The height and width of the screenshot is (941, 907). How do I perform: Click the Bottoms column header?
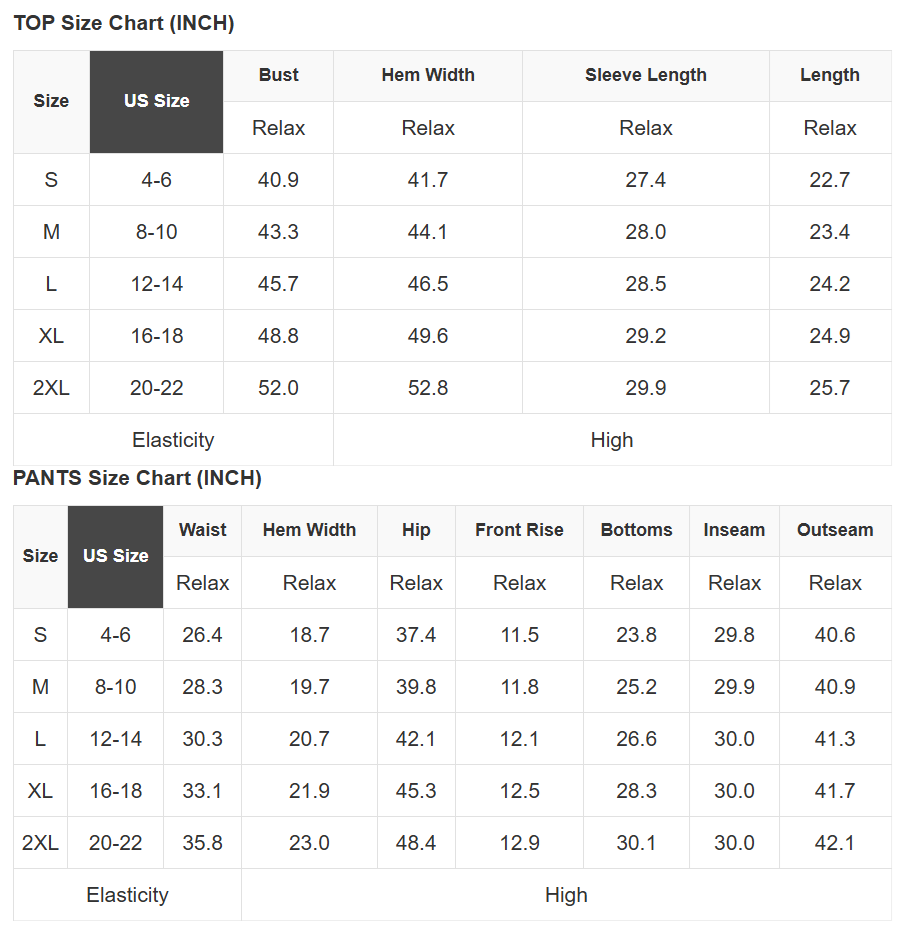click(636, 530)
